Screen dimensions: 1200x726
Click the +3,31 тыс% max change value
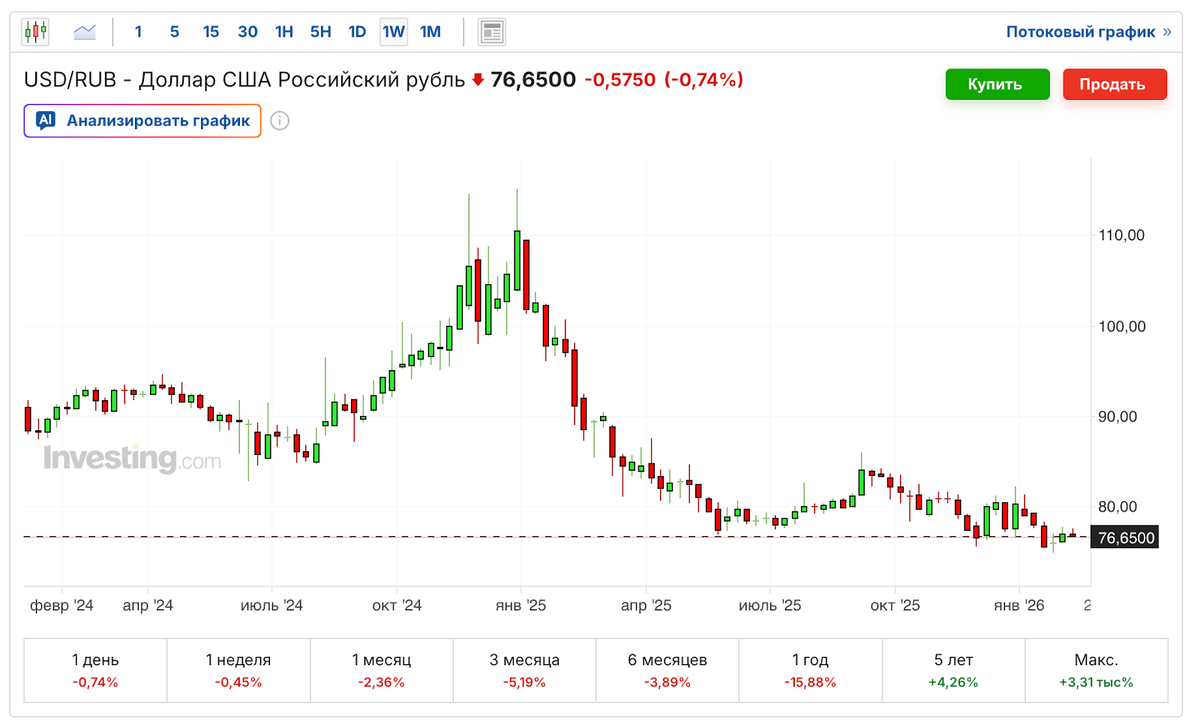tap(1096, 682)
